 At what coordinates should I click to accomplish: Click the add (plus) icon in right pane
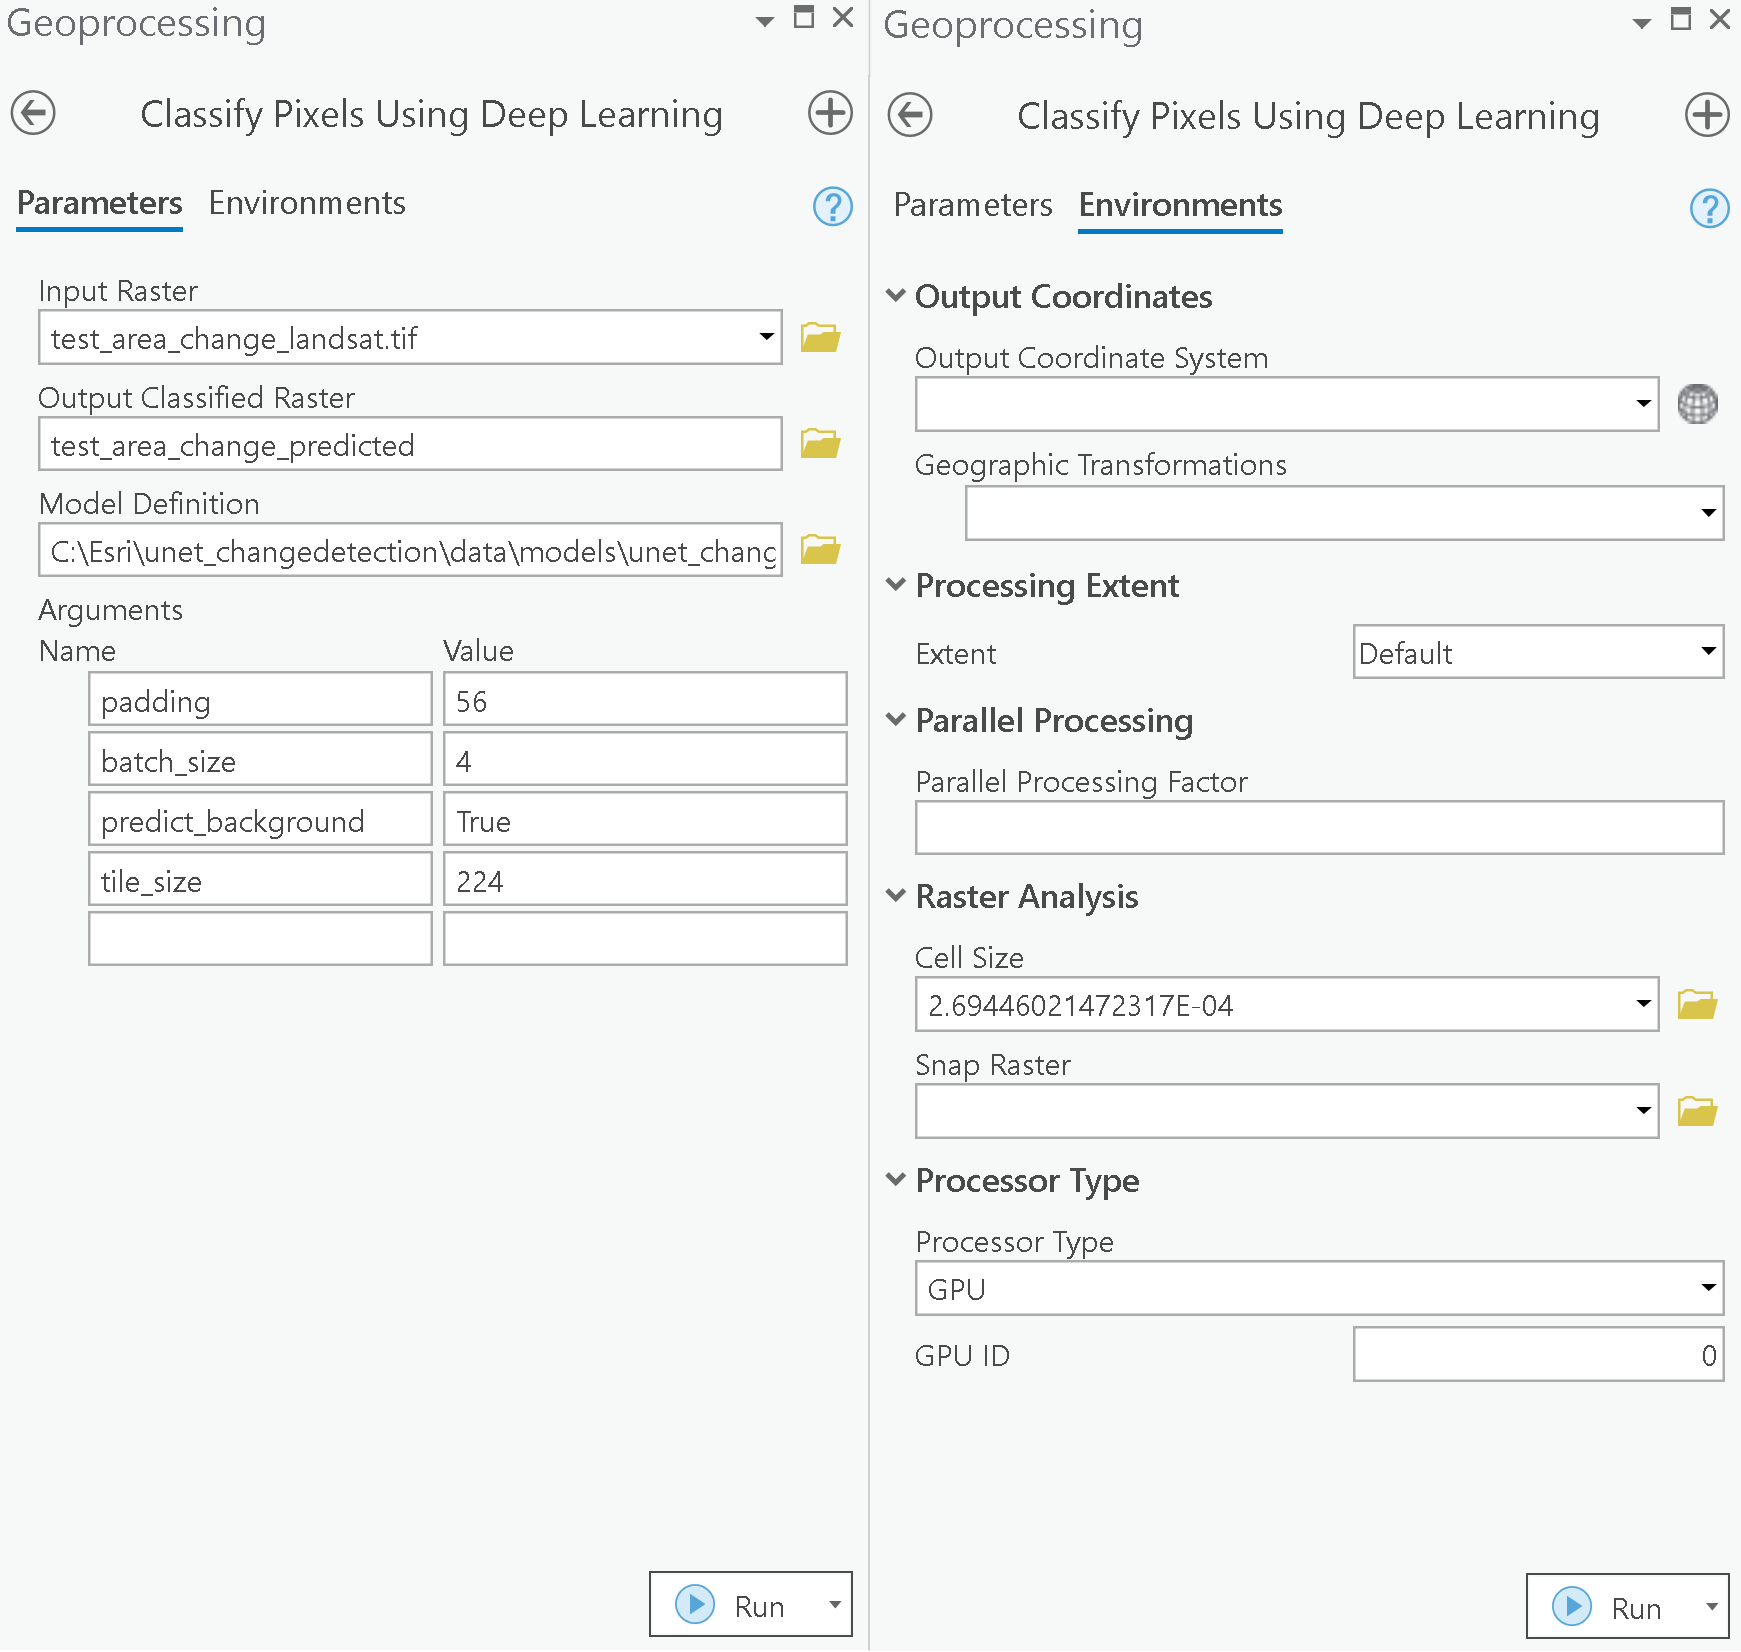(1706, 115)
